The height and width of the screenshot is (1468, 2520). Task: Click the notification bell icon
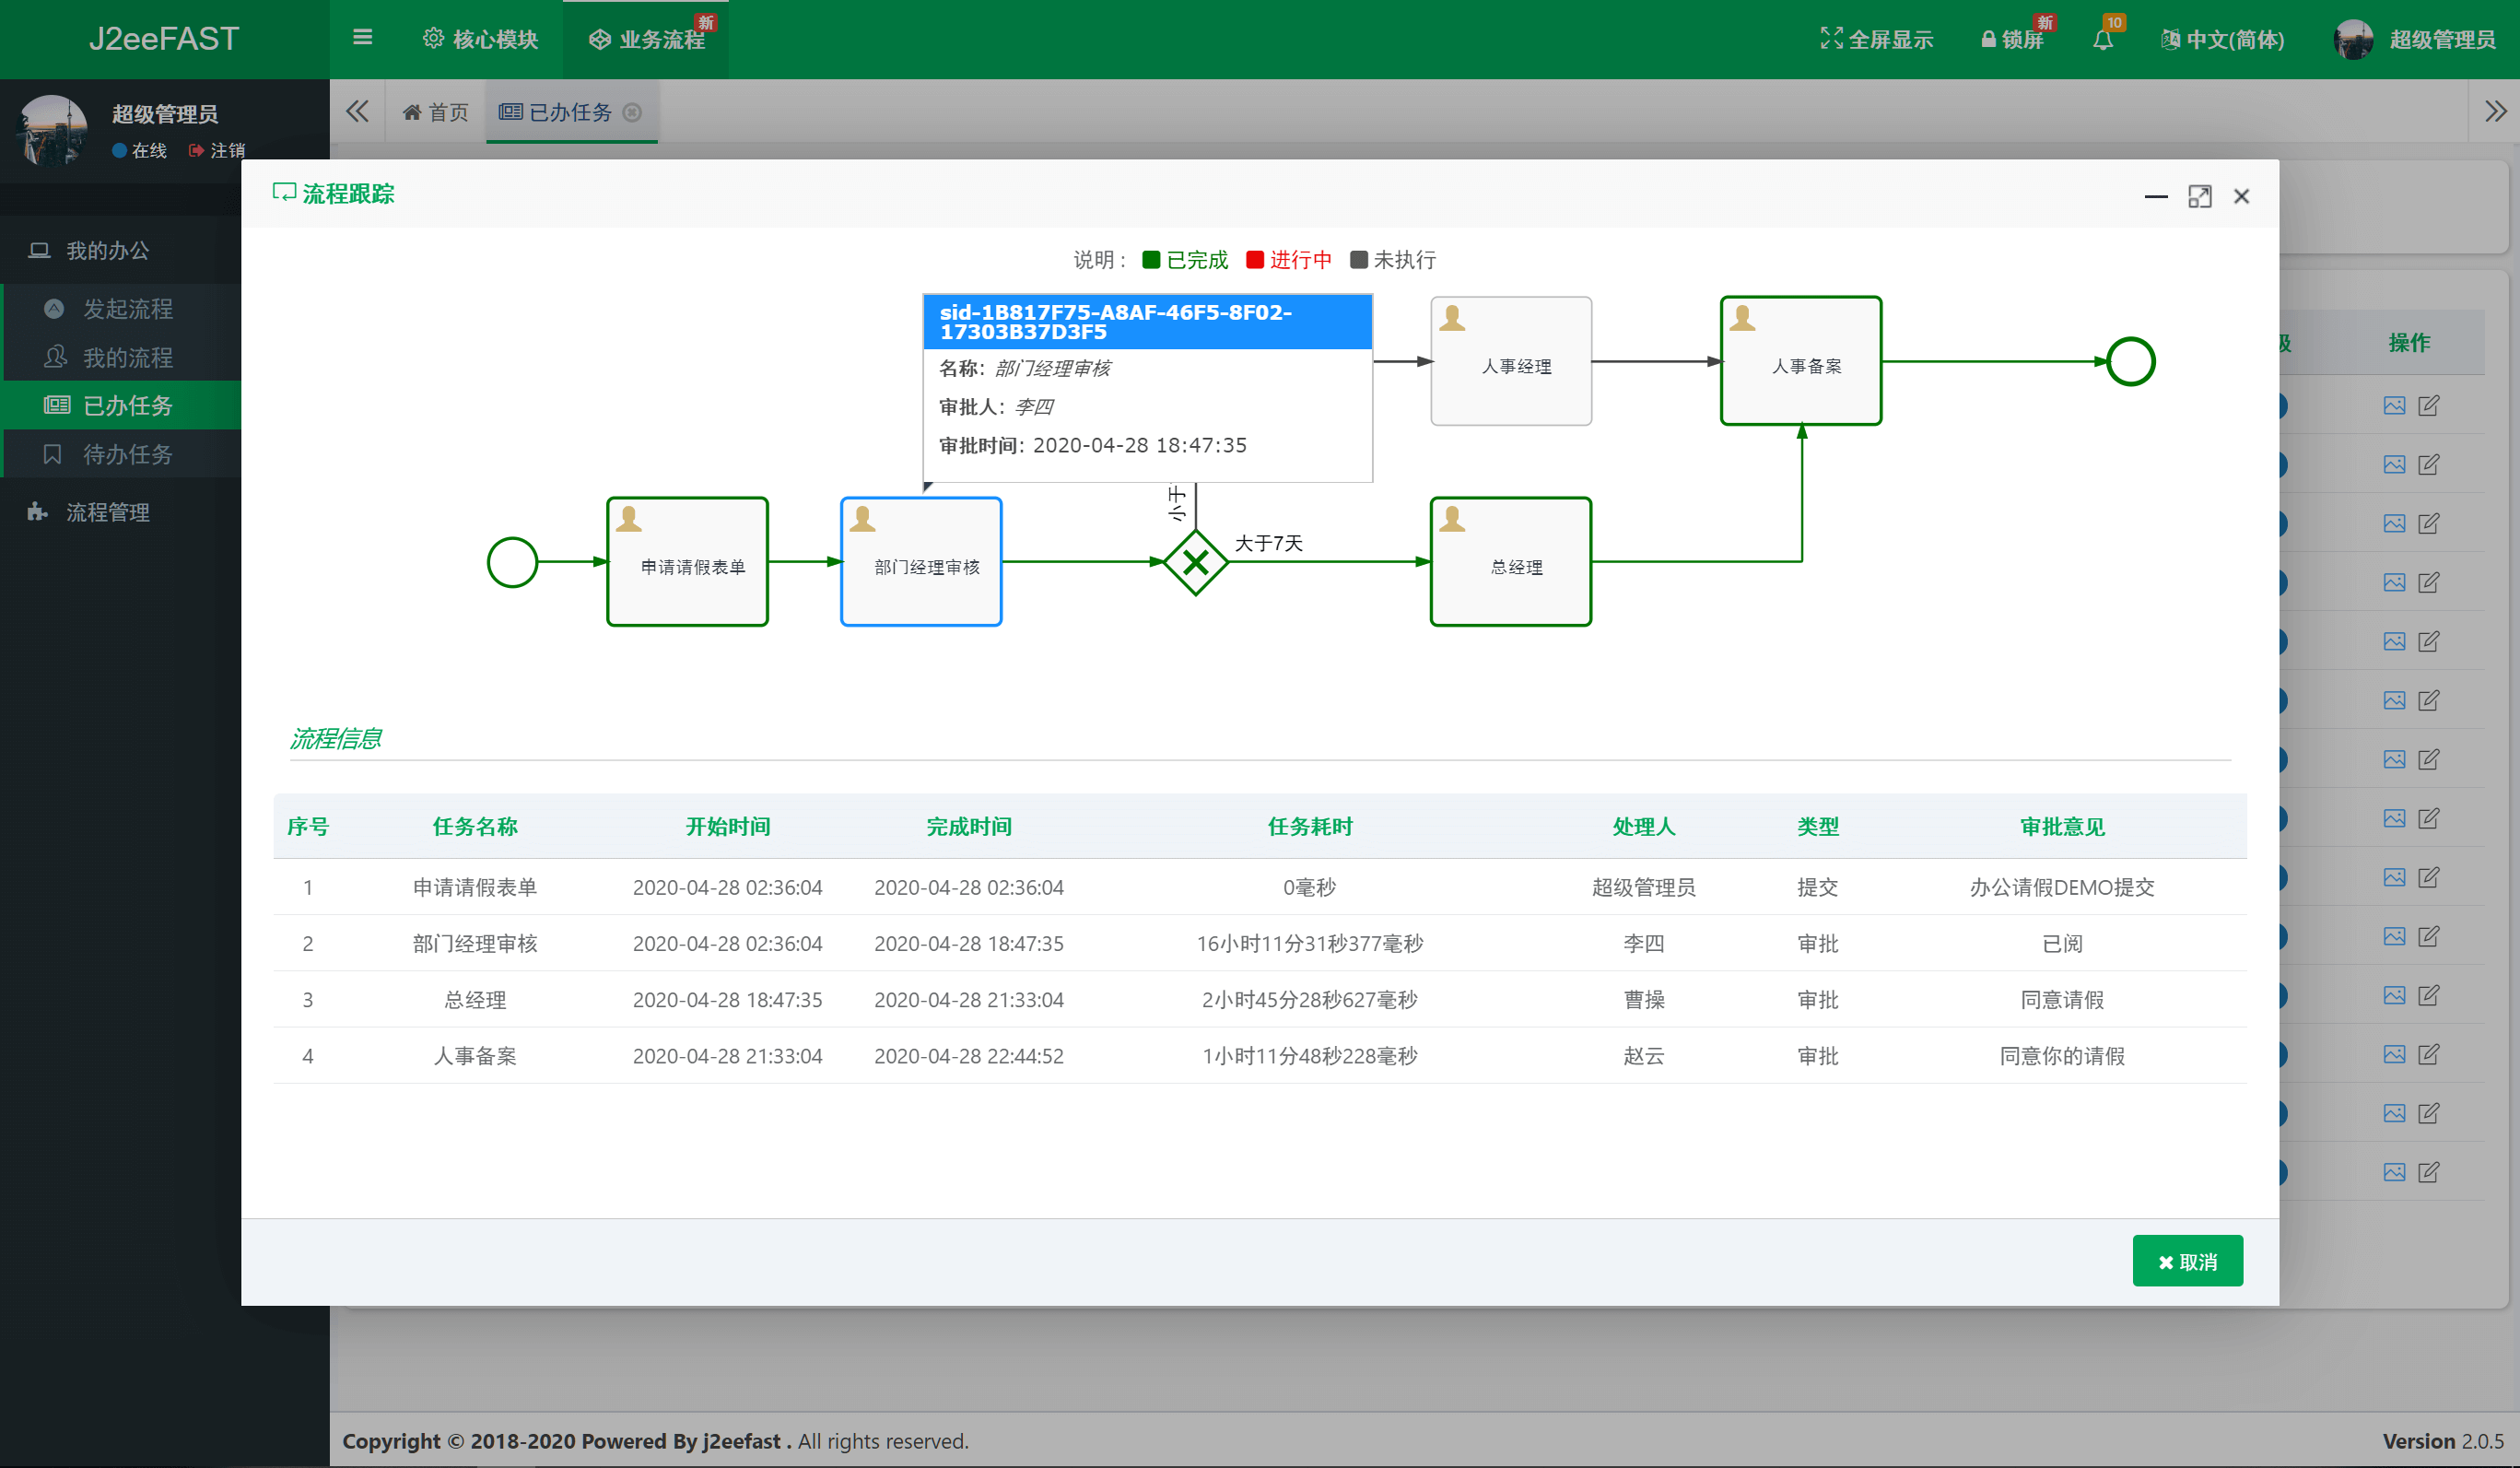click(x=2102, y=40)
